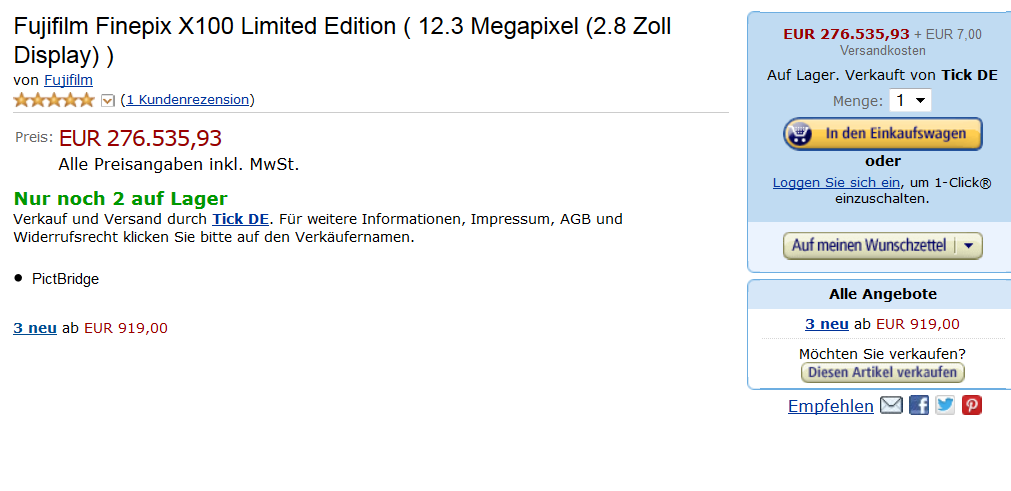Share the product via Twitter icon
Image resolution: width=1011 pixels, height=491 pixels.
[945, 406]
